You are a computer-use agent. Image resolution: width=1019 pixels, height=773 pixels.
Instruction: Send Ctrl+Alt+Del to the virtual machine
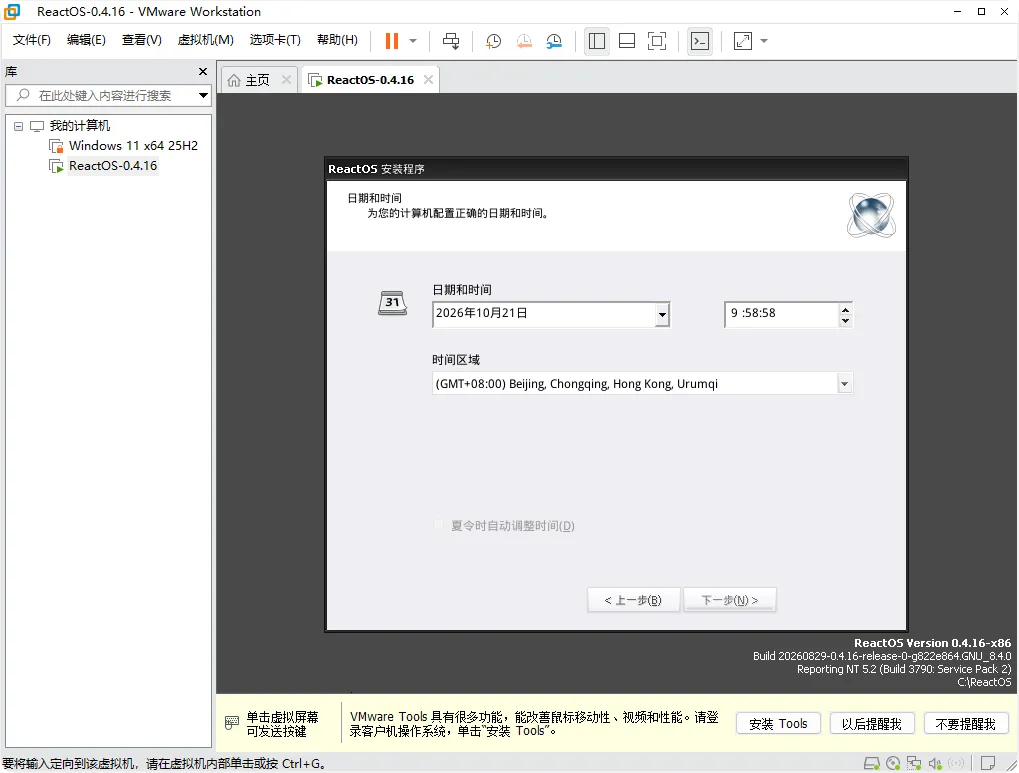click(451, 41)
